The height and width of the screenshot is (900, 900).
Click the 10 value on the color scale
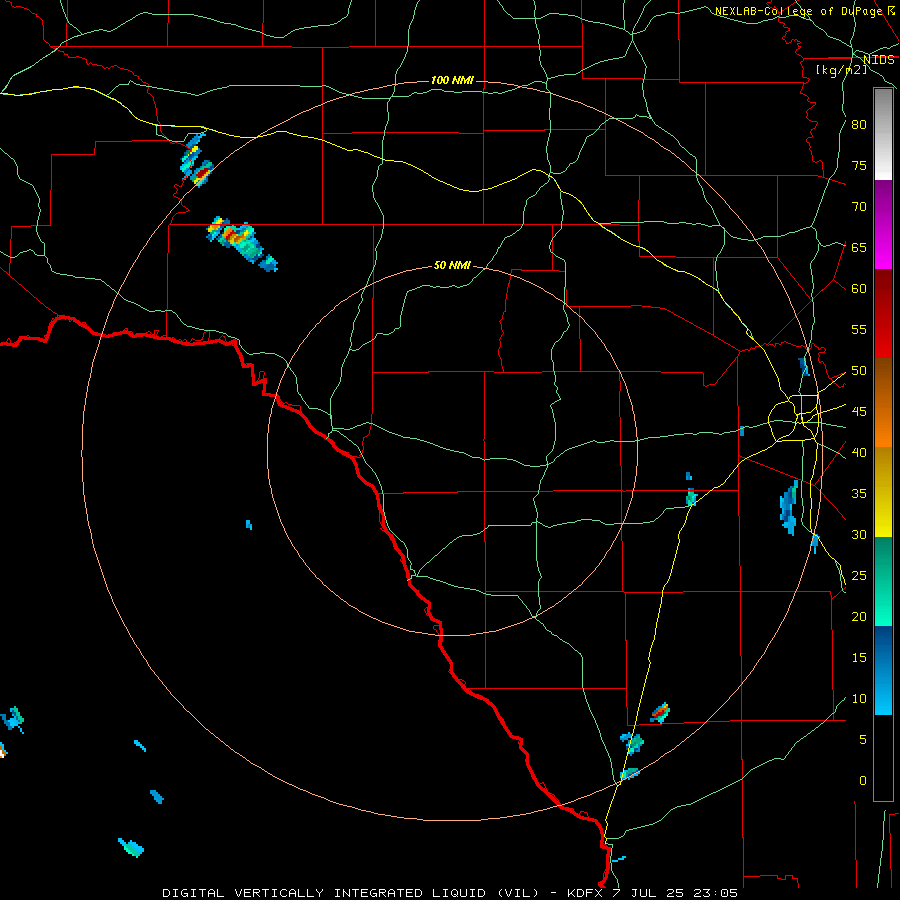[x=859, y=699]
